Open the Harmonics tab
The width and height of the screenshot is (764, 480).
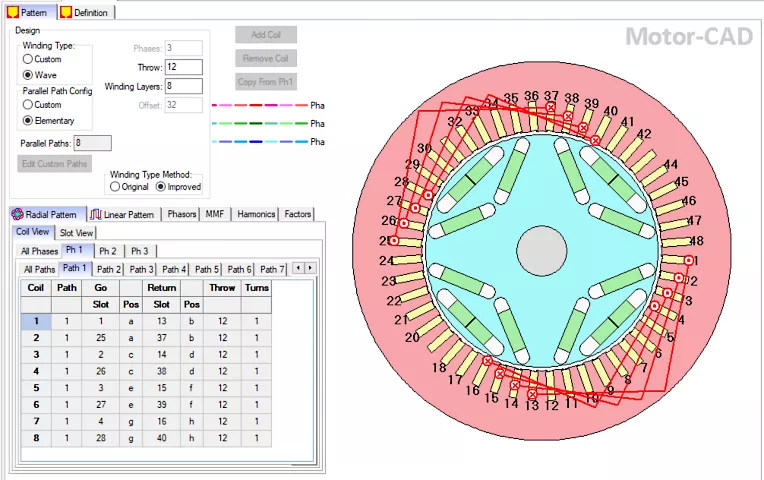pyautogui.click(x=255, y=214)
